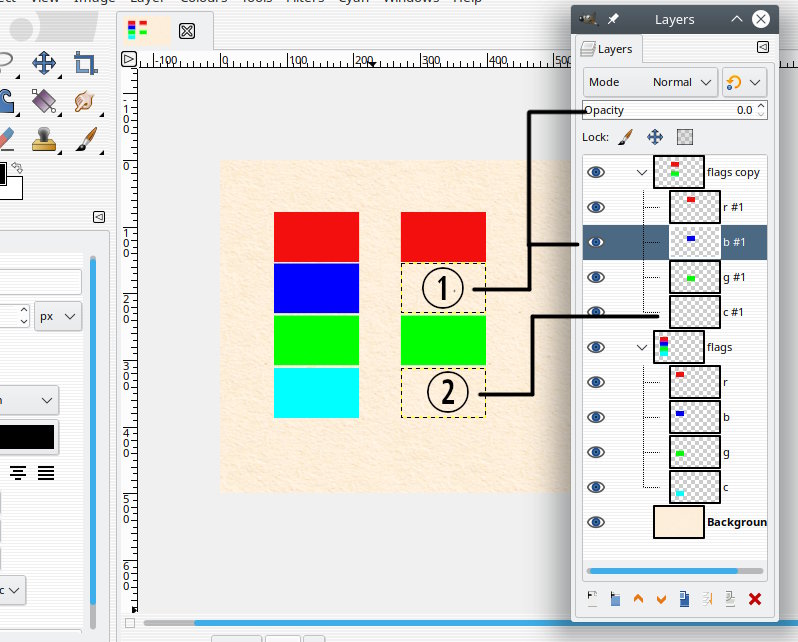Open the layer Mode Normal dropdown
Screen dimensions: 798x642
pyautogui.click(x=650, y=82)
